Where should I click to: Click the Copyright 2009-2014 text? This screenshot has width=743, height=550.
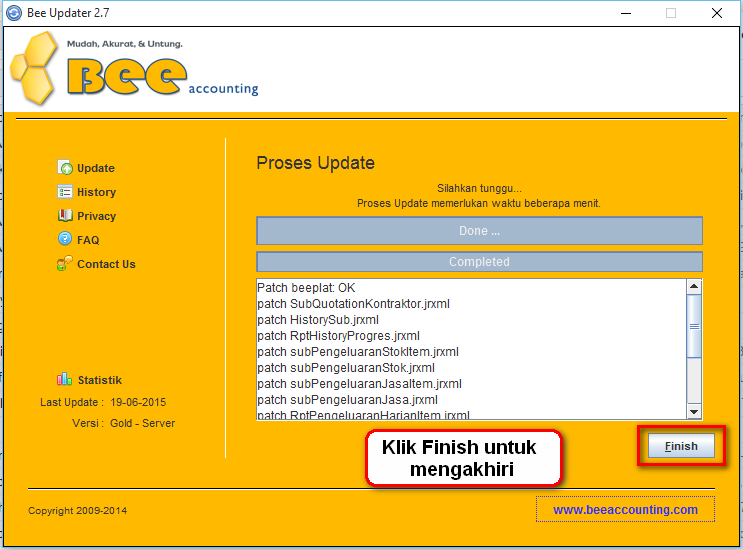(77, 511)
